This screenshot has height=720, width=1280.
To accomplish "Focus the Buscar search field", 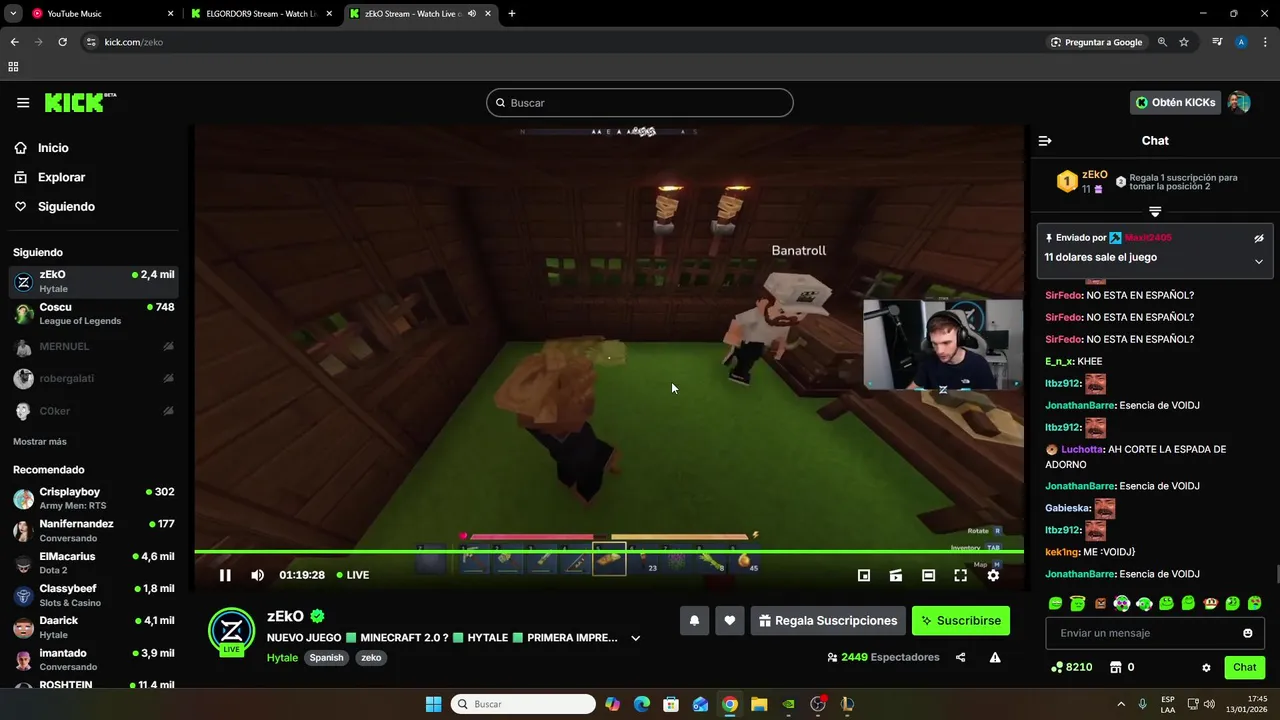I will point(640,103).
